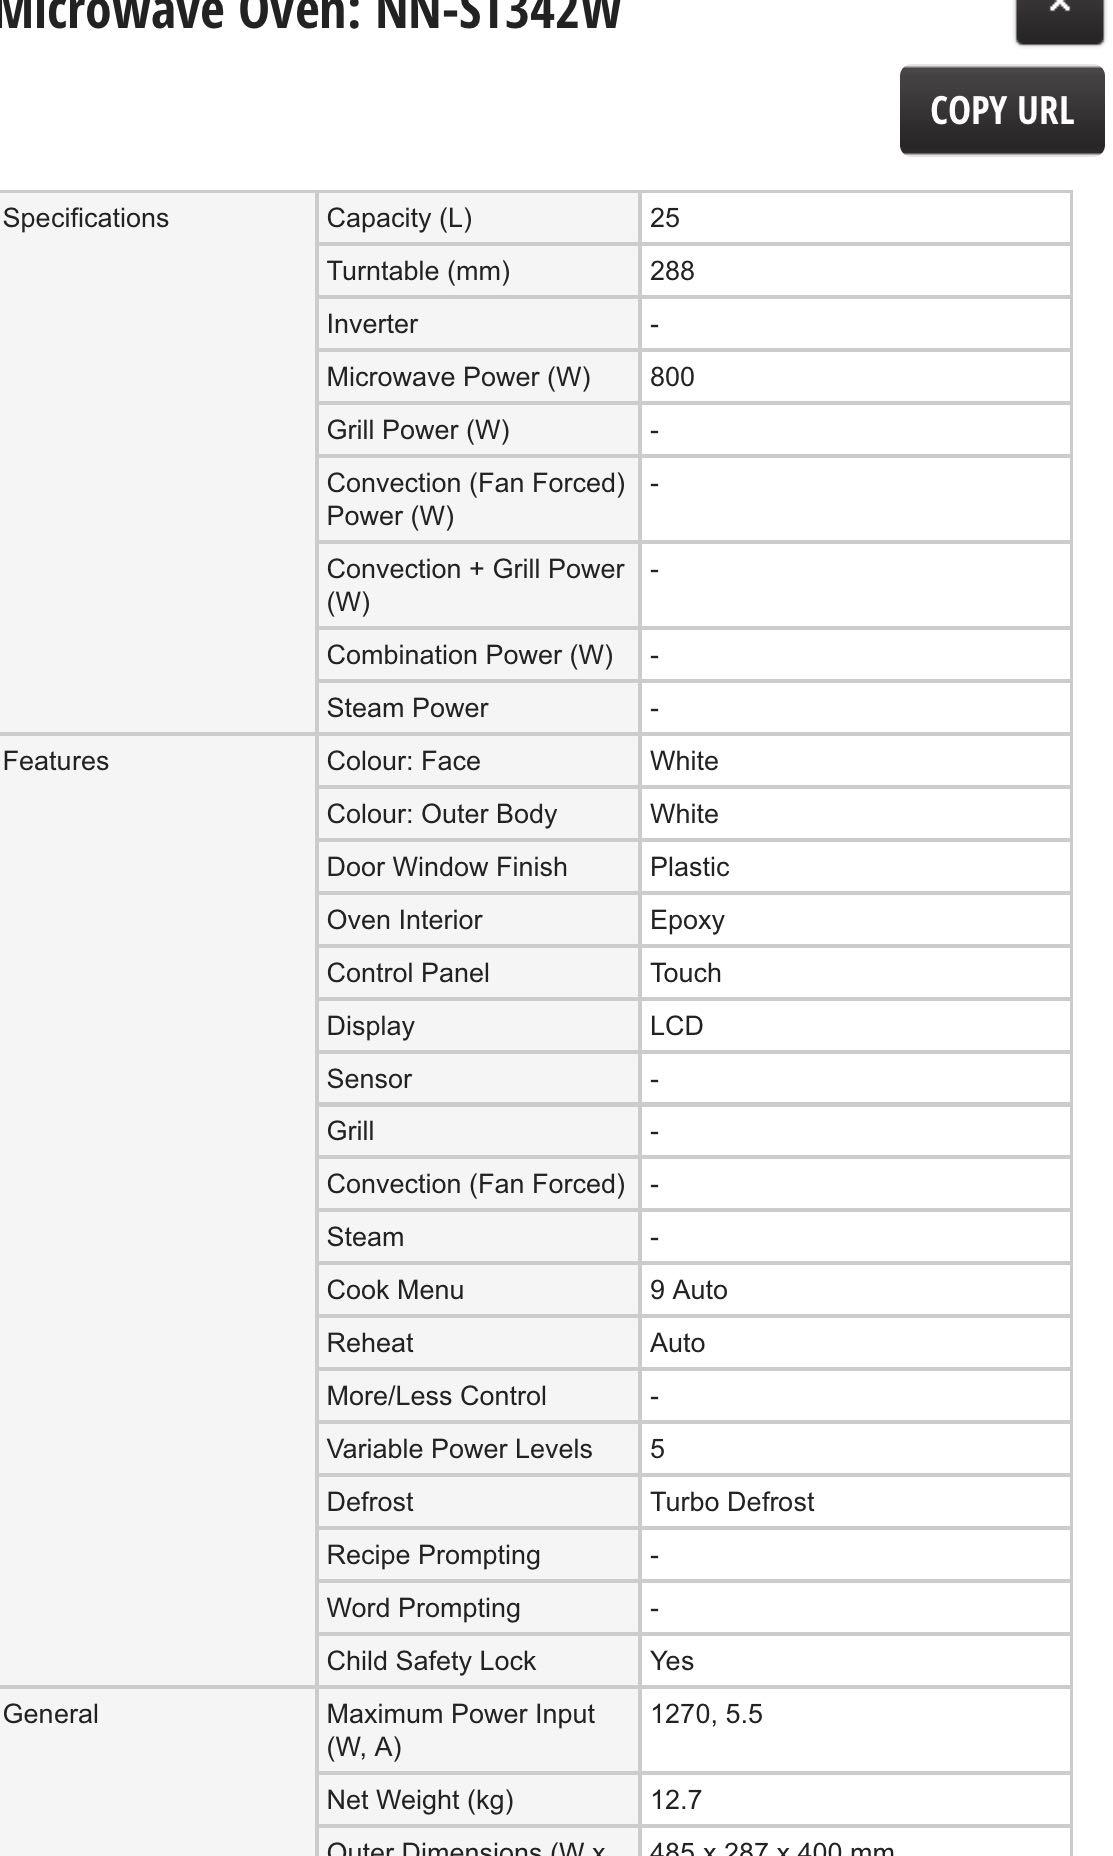This screenshot has width=1113, height=1856.
Task: Click the Inverter row label
Action: [372, 324]
